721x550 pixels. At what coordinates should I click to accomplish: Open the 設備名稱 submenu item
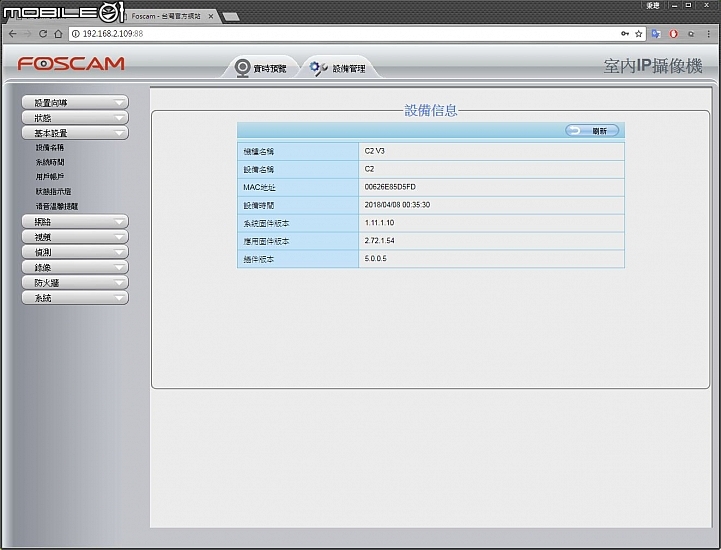(x=50, y=148)
